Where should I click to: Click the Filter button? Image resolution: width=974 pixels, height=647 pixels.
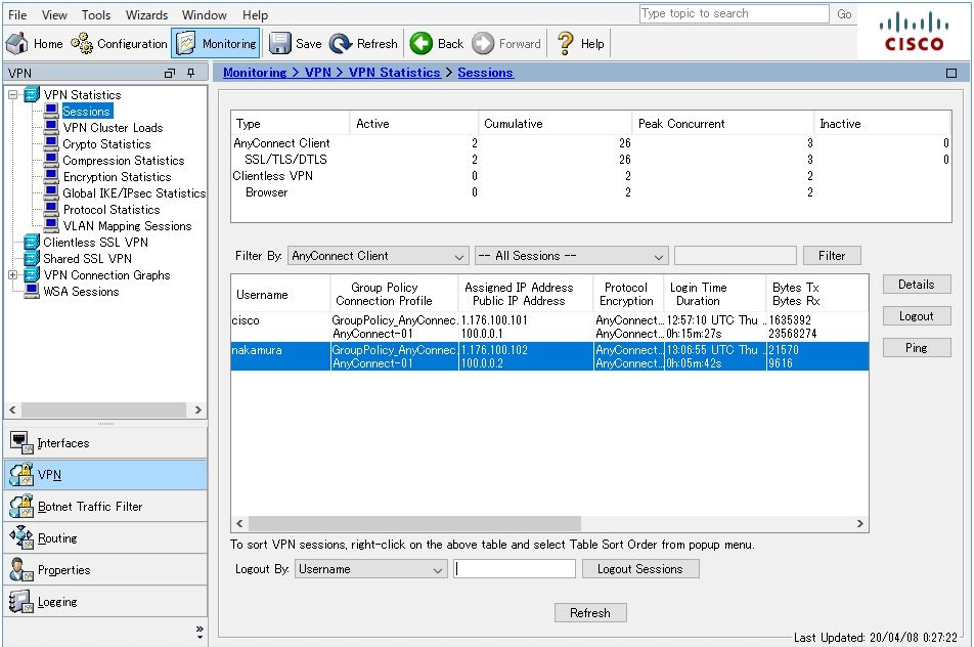pos(831,256)
